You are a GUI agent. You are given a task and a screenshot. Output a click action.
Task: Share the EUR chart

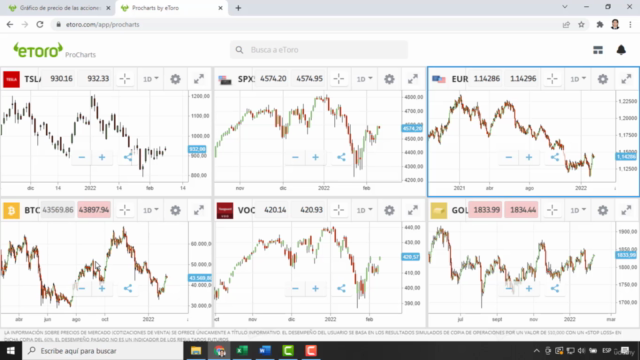coord(555,157)
